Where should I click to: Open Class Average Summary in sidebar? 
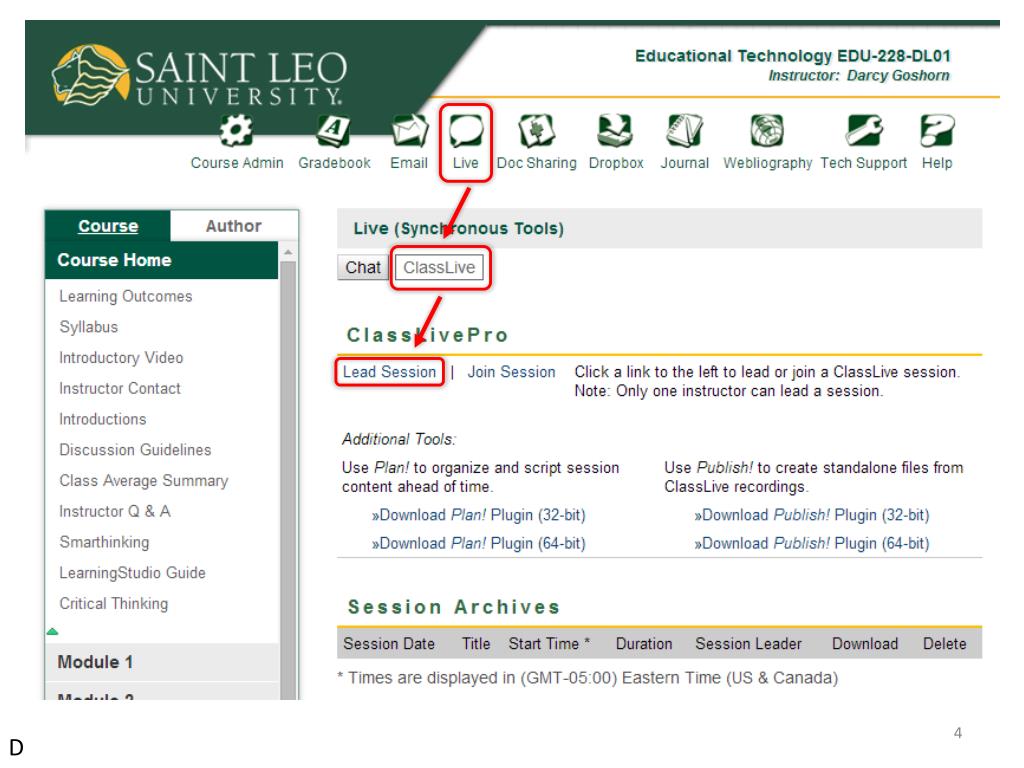pyautogui.click(x=144, y=481)
